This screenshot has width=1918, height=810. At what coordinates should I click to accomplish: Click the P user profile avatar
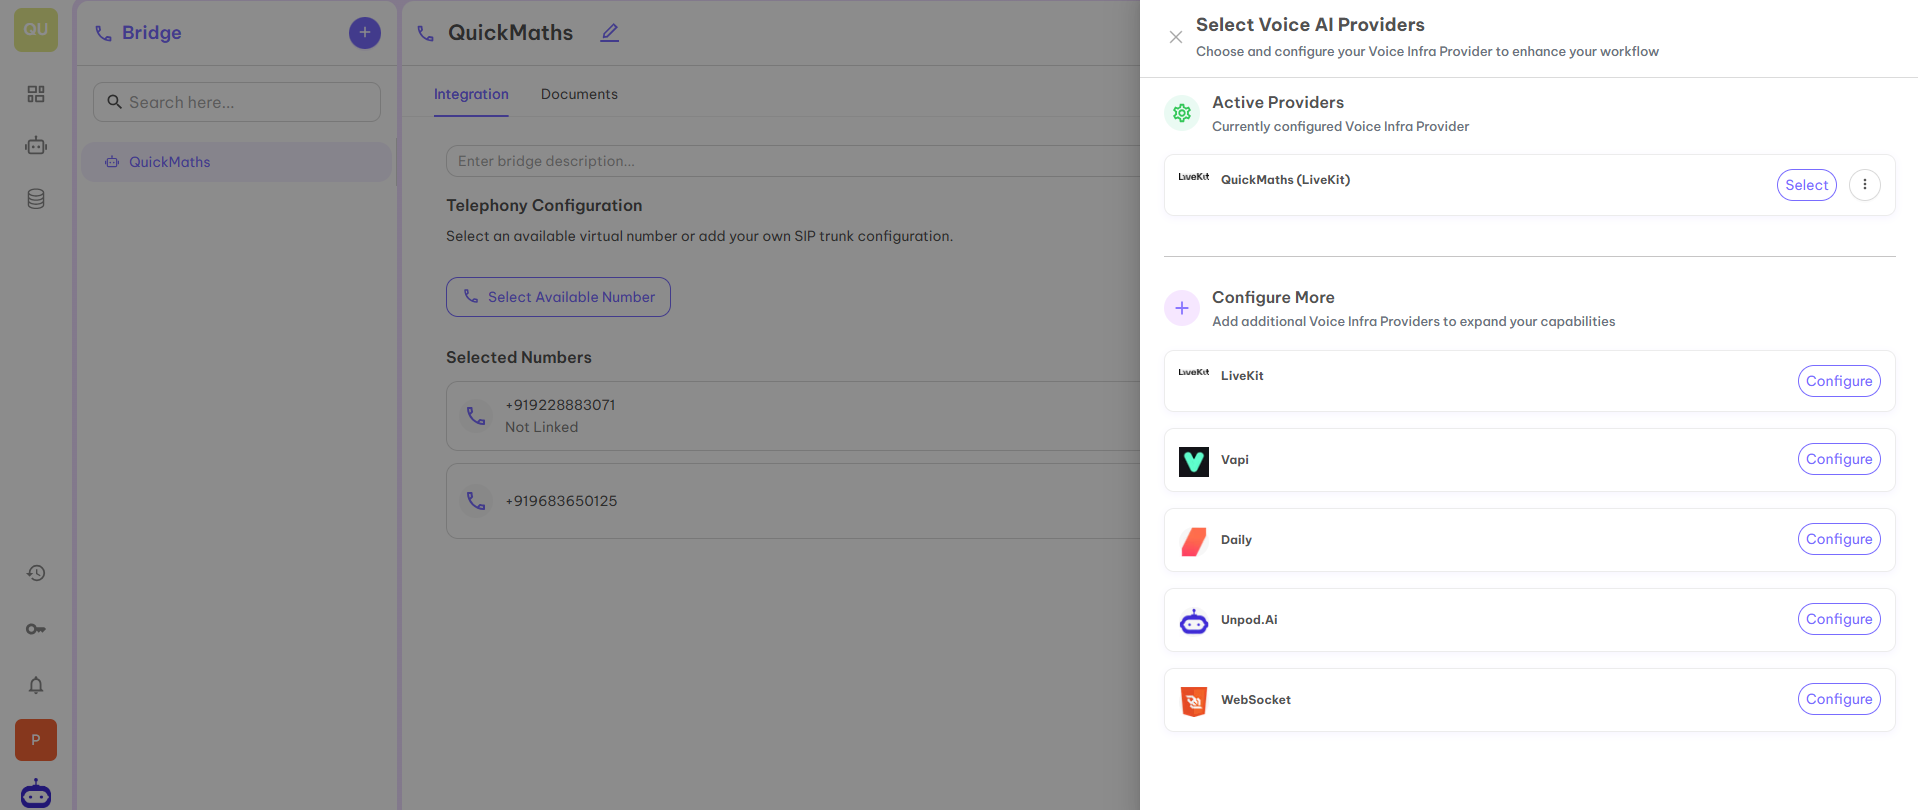pyautogui.click(x=36, y=740)
